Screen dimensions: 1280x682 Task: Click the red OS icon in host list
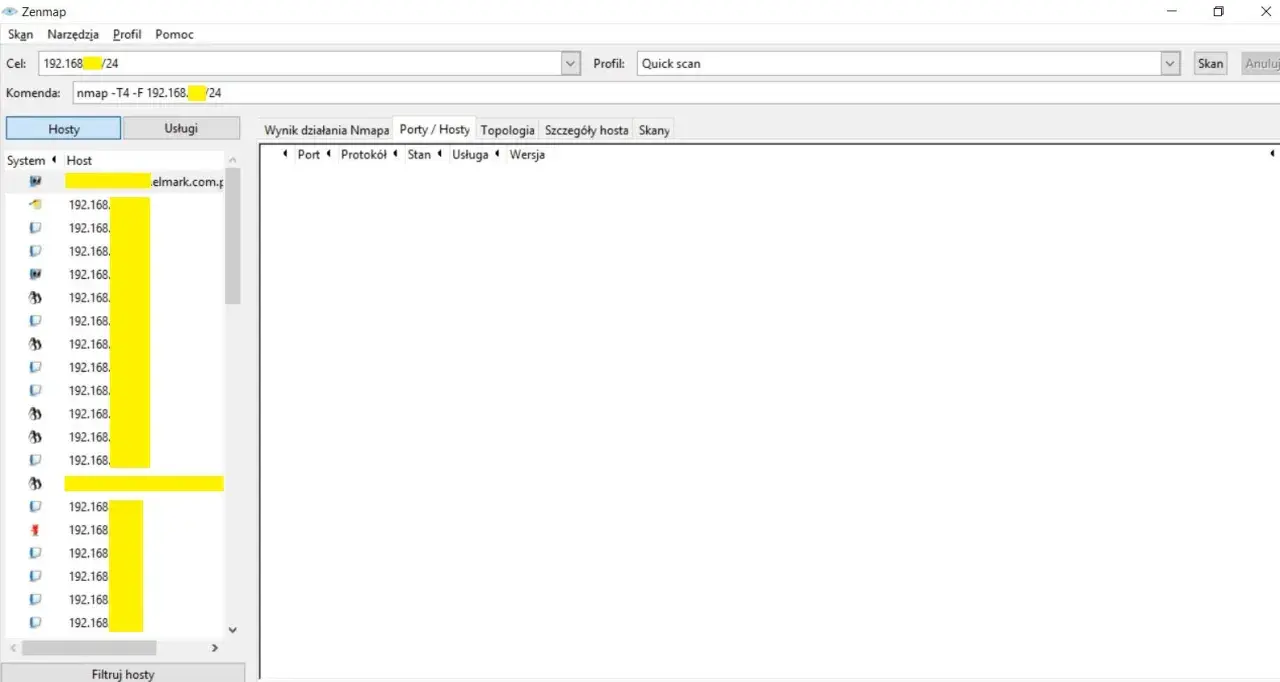(x=35, y=530)
